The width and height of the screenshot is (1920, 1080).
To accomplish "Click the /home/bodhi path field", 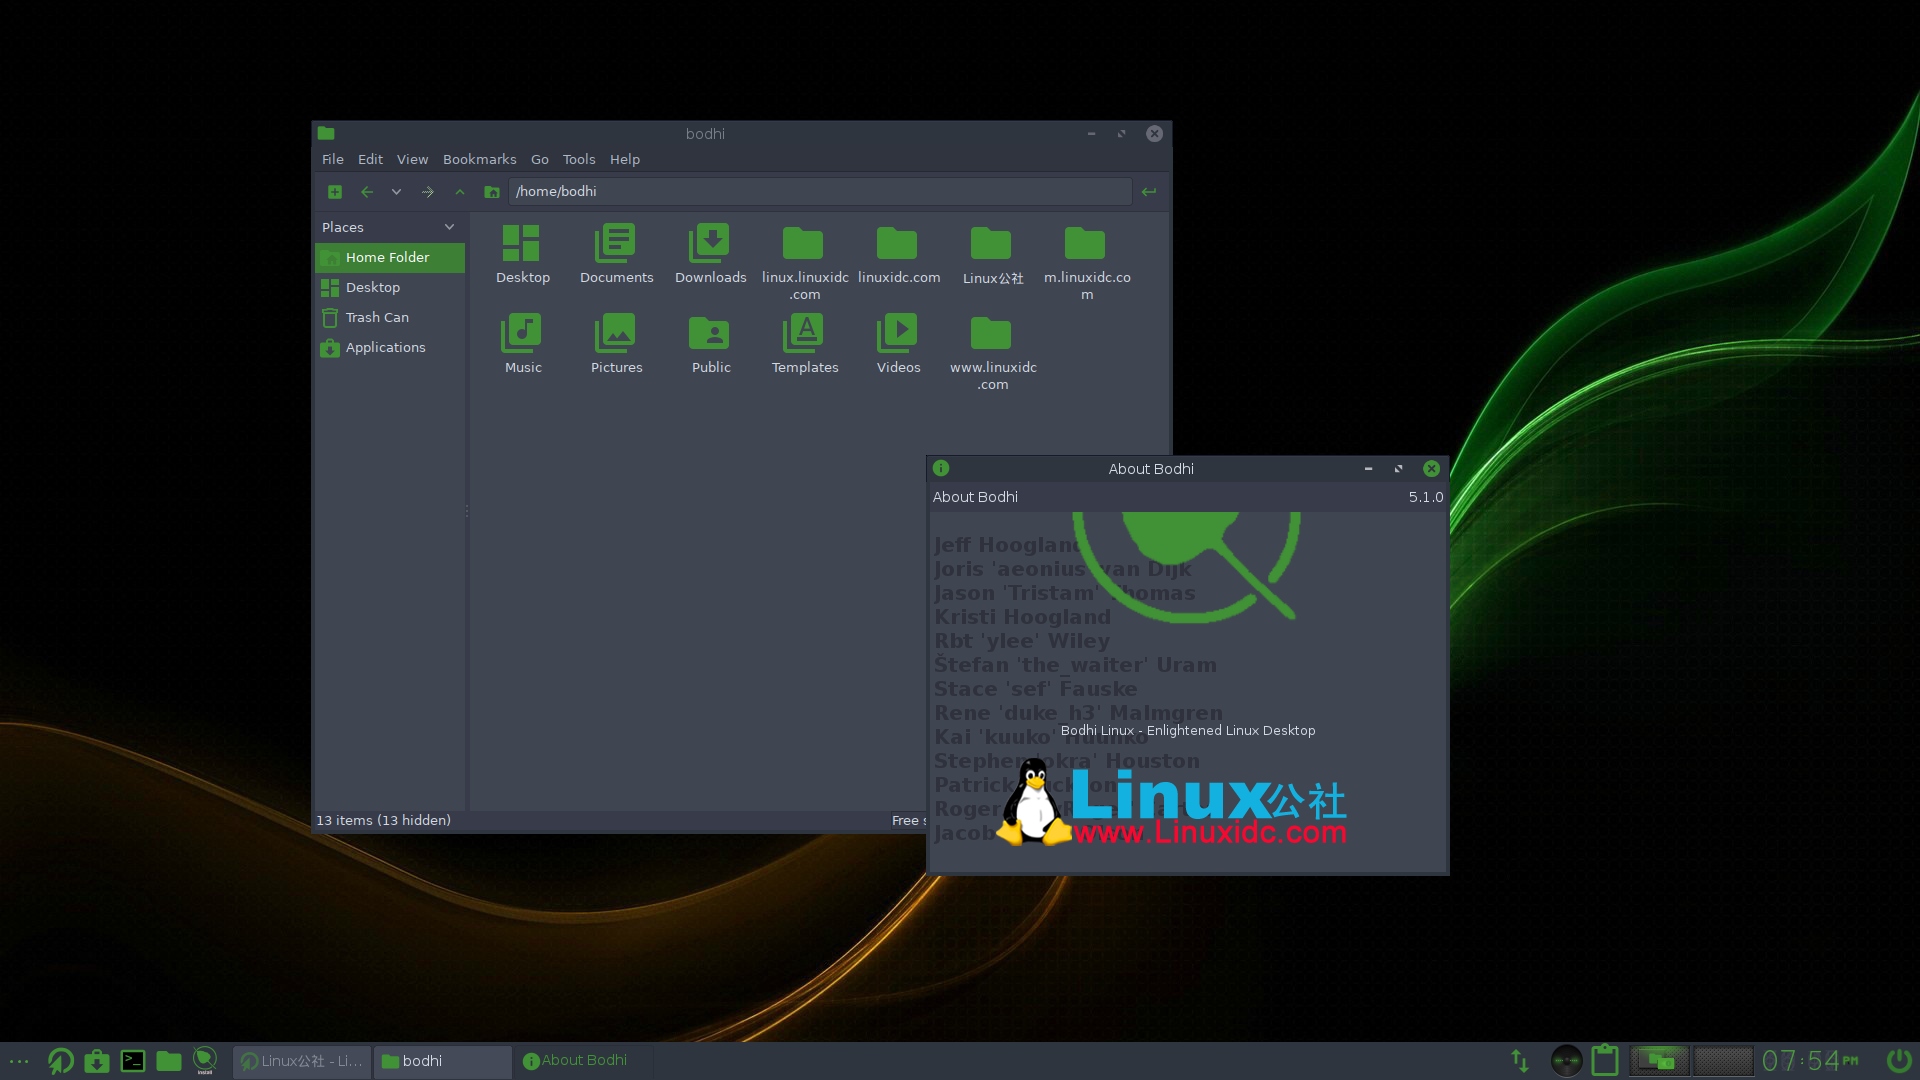I will point(820,191).
